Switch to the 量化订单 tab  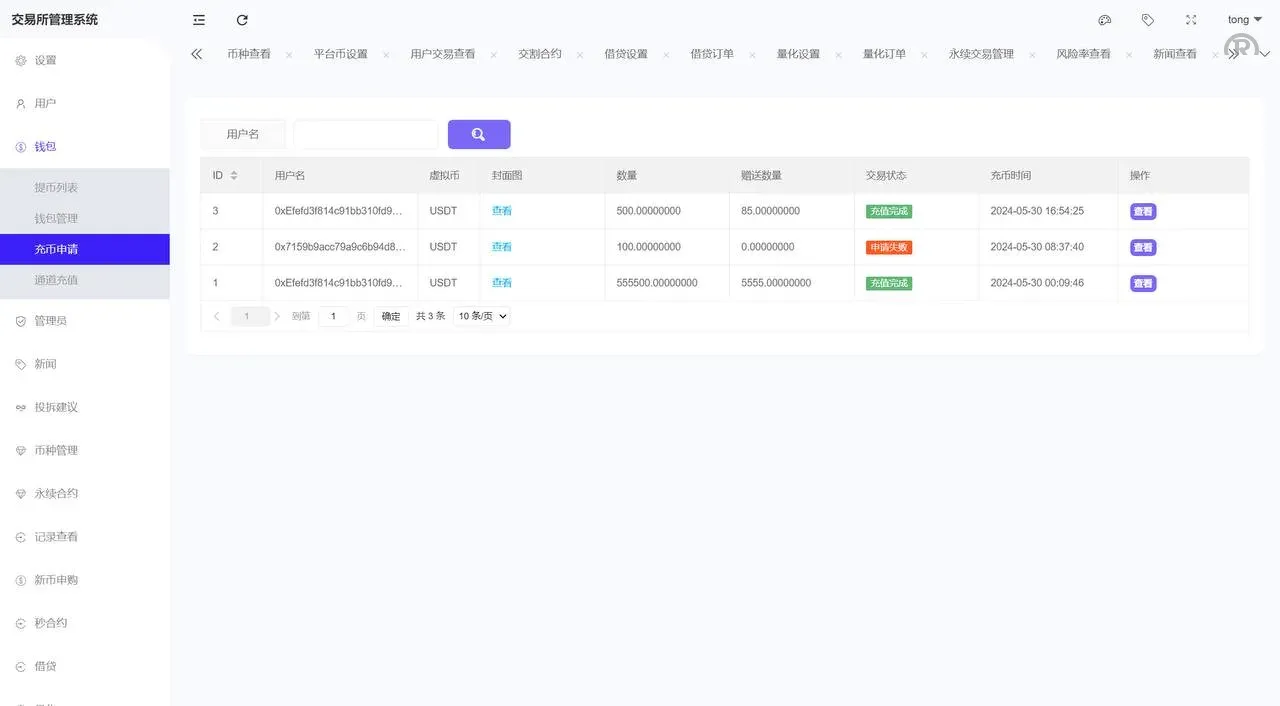[884, 54]
